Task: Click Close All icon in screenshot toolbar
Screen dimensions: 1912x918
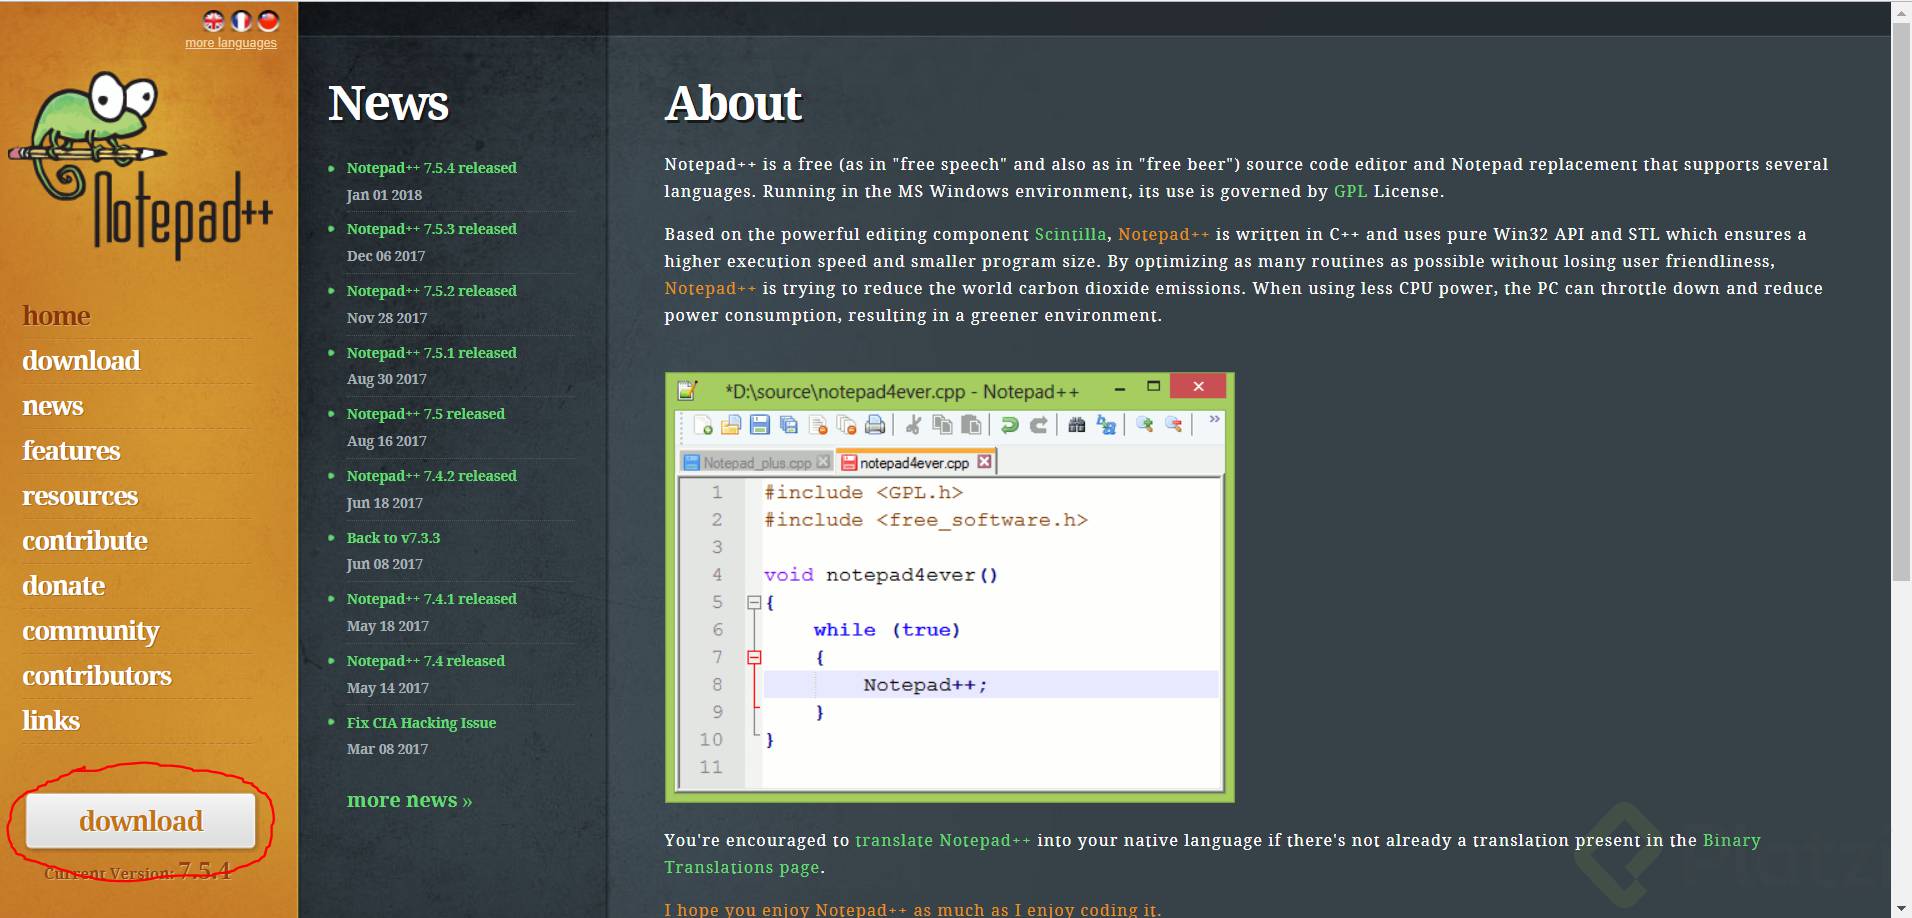Action: click(x=846, y=425)
